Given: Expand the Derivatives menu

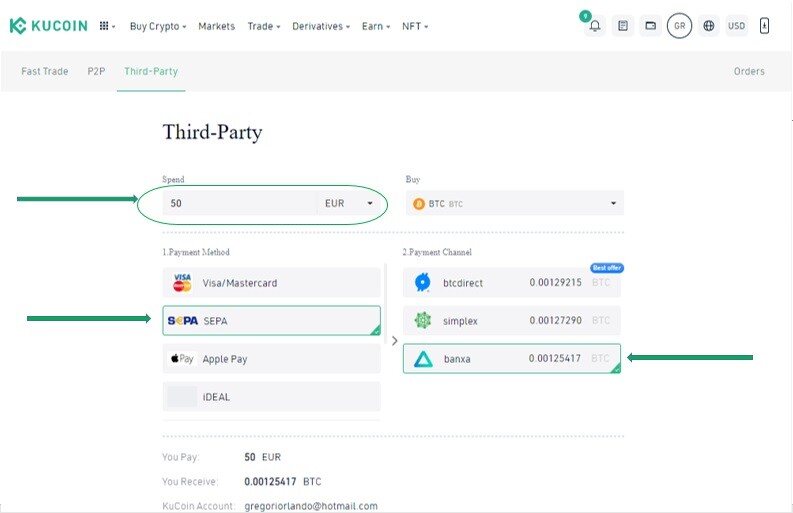Looking at the screenshot, I should click(x=321, y=26).
